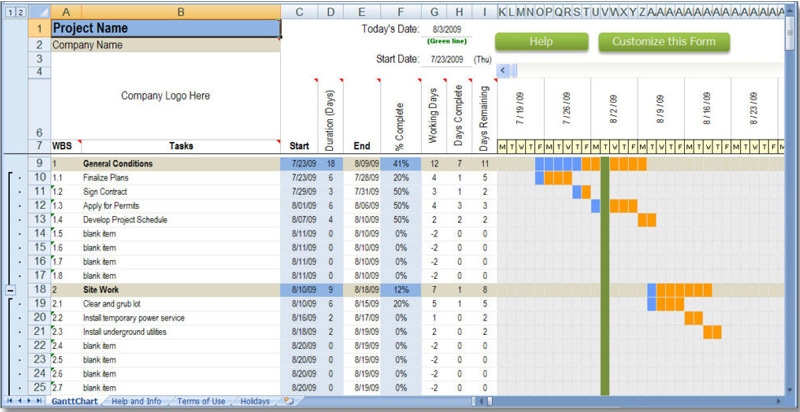Viewport: 800px width, 412px height.
Task: Select the Project Name cell
Action: pyautogui.click(x=166, y=28)
